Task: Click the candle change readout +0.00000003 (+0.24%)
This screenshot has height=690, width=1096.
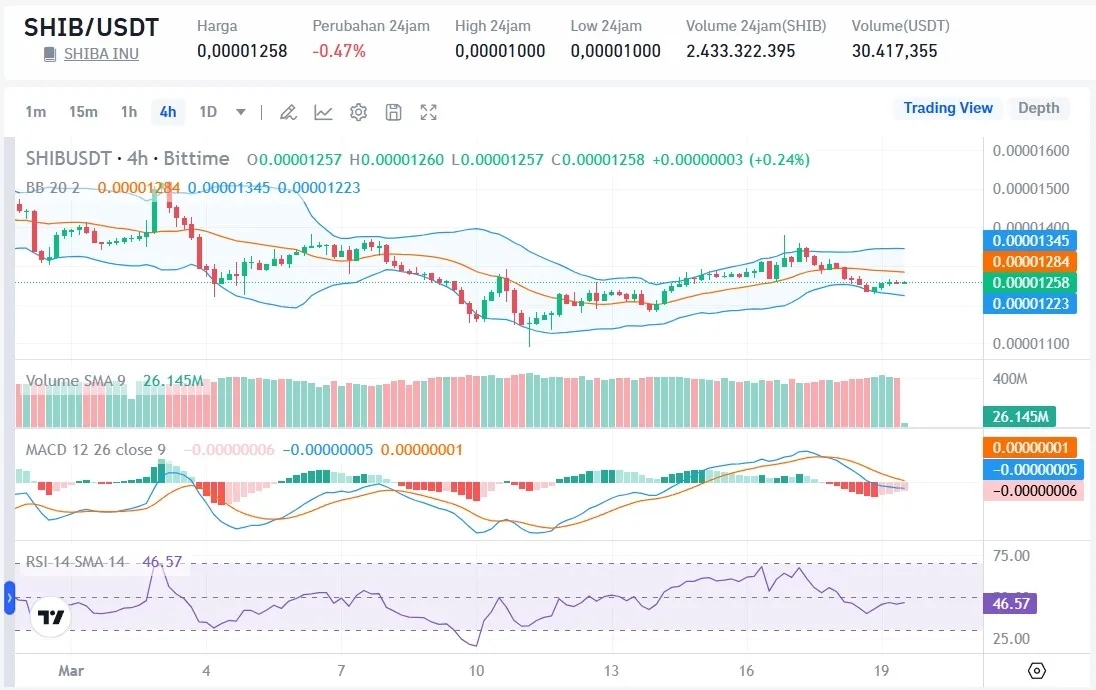Action: pyautogui.click(x=731, y=159)
